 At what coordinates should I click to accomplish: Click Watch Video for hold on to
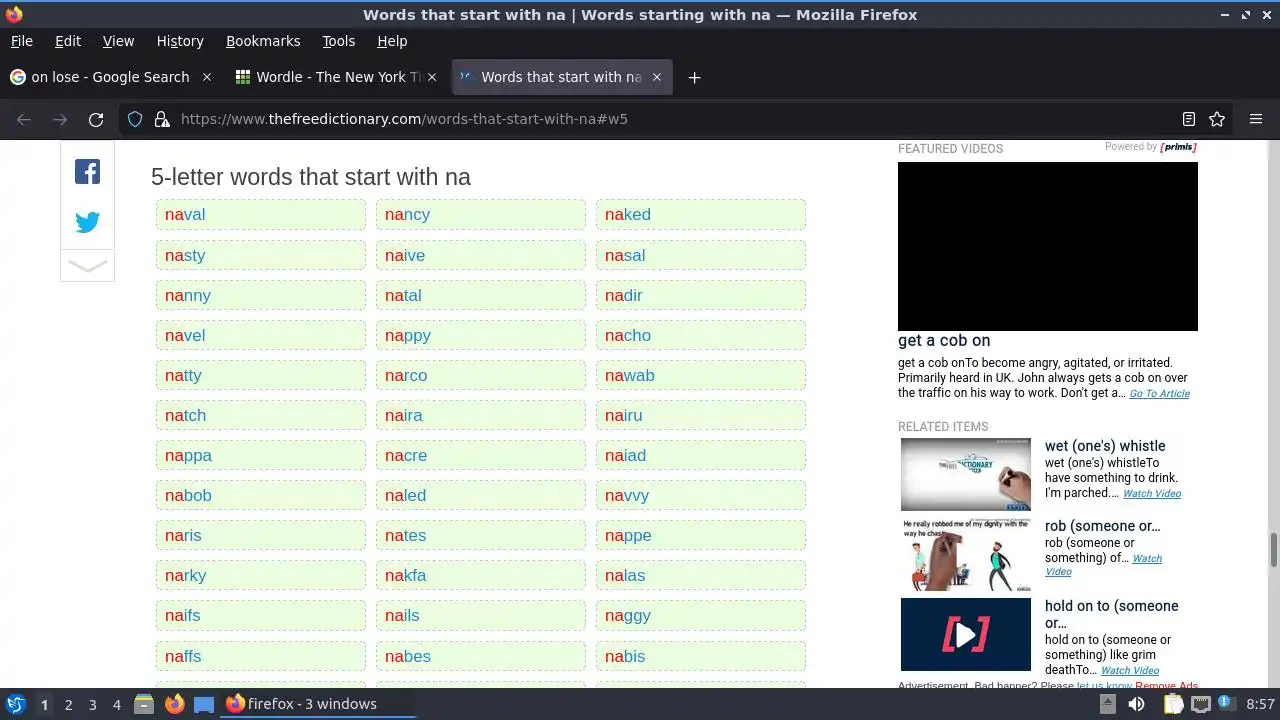[x=1130, y=671]
